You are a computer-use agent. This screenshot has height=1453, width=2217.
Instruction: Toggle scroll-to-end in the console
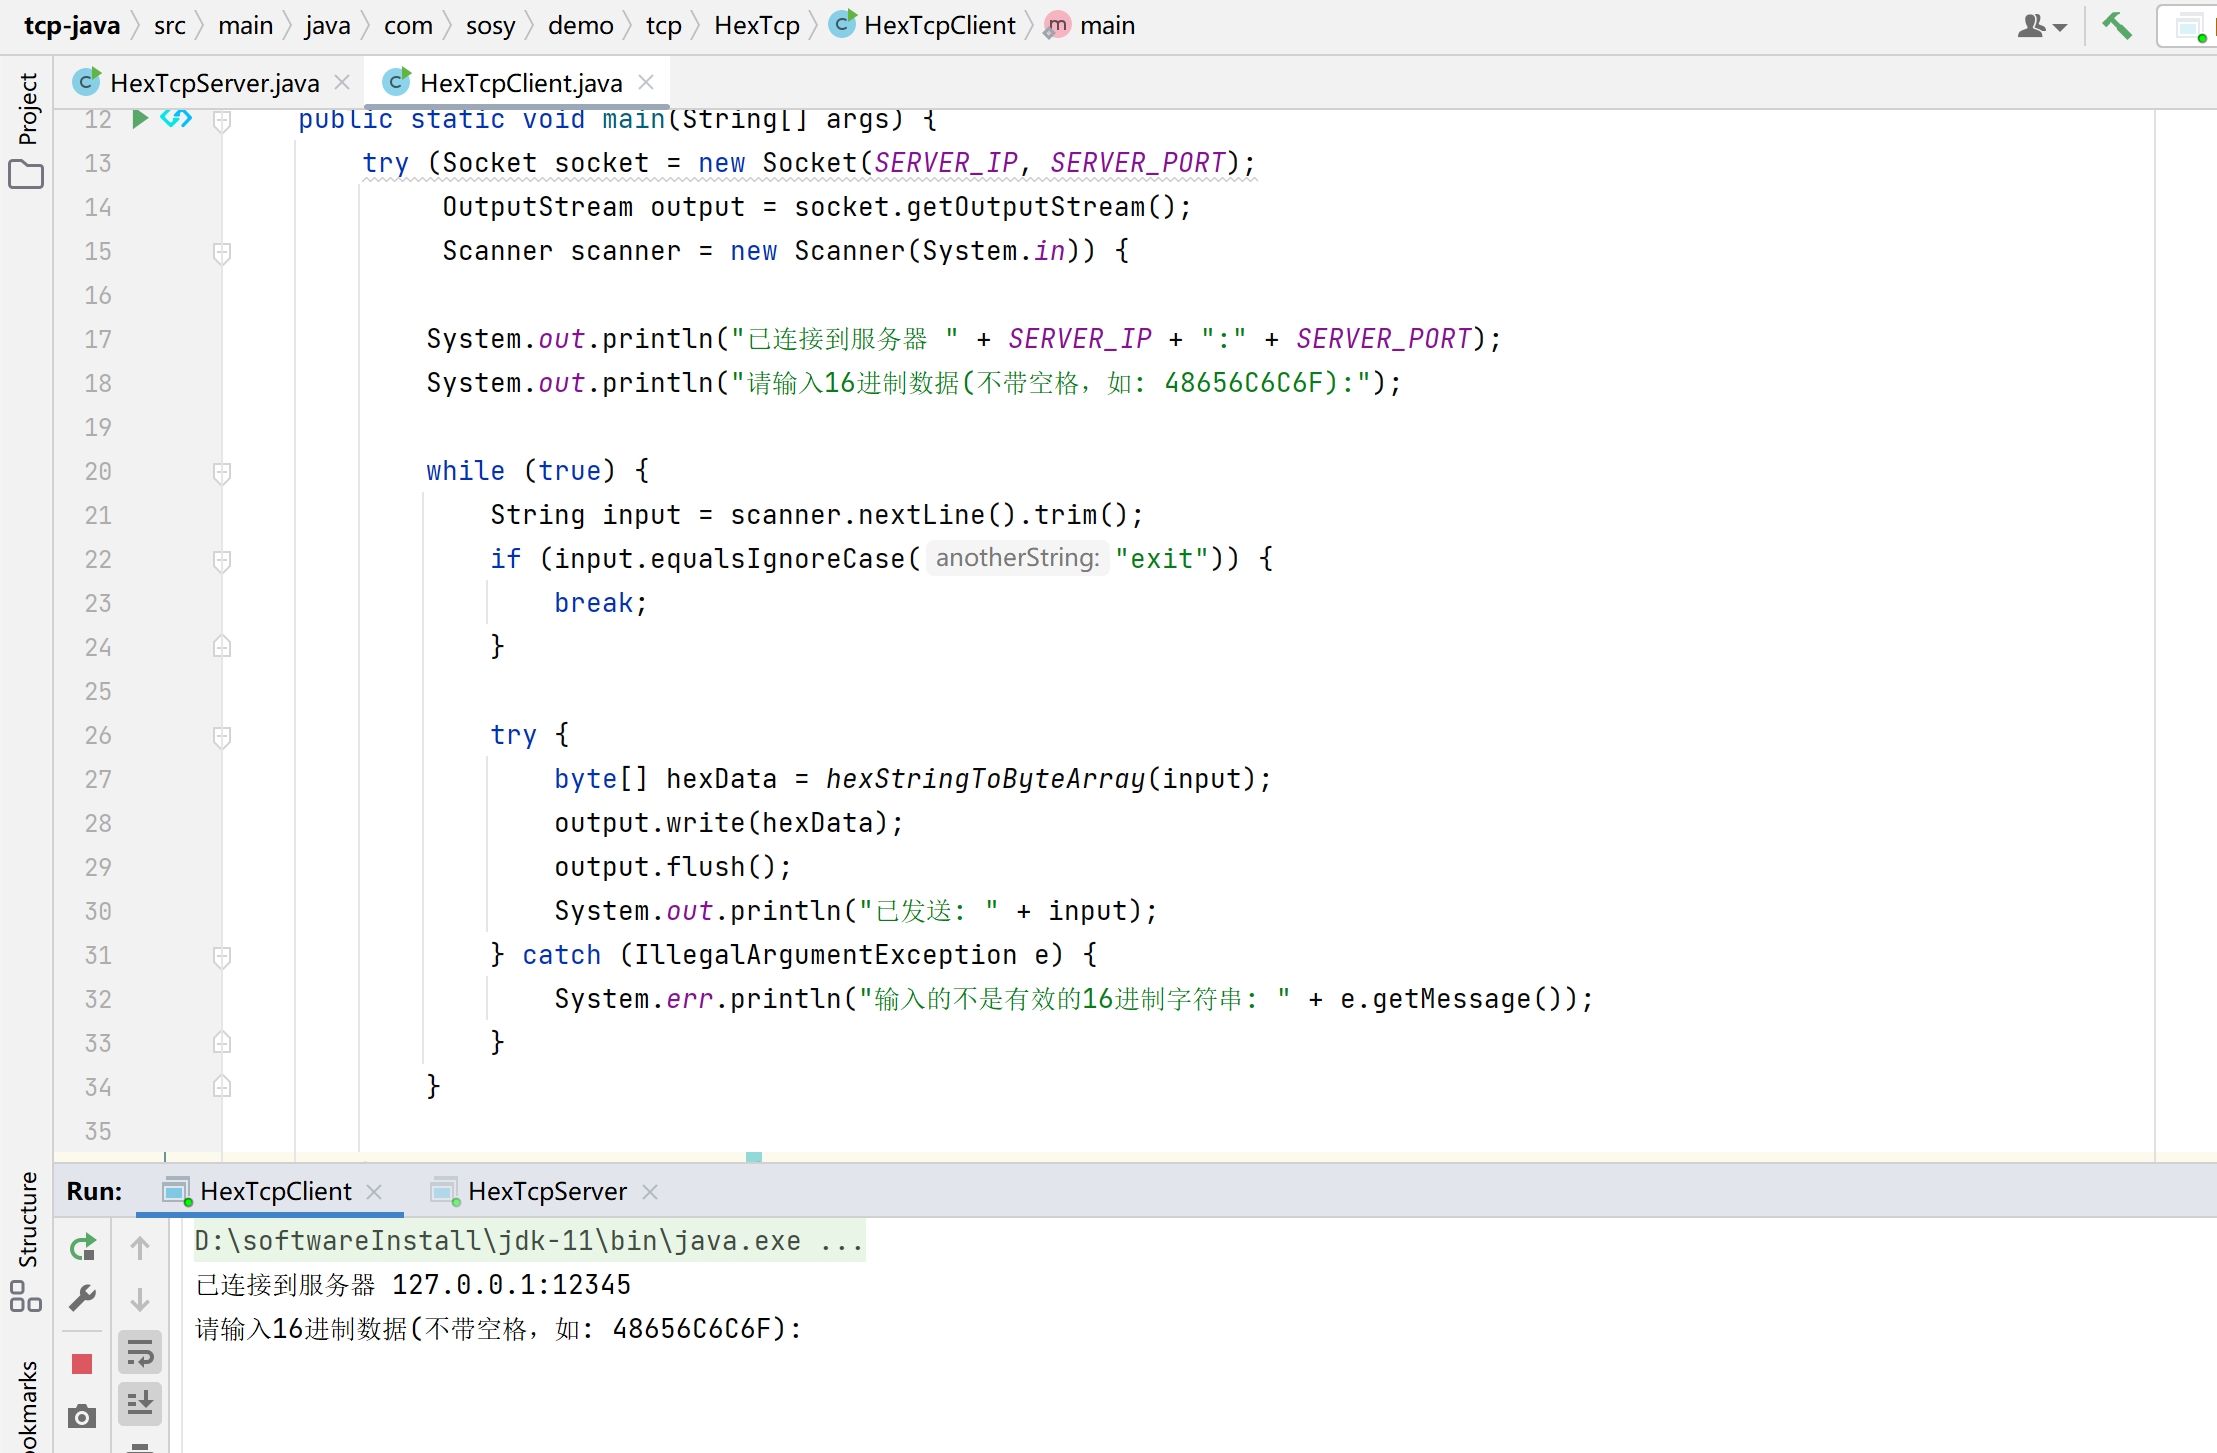(x=140, y=1403)
